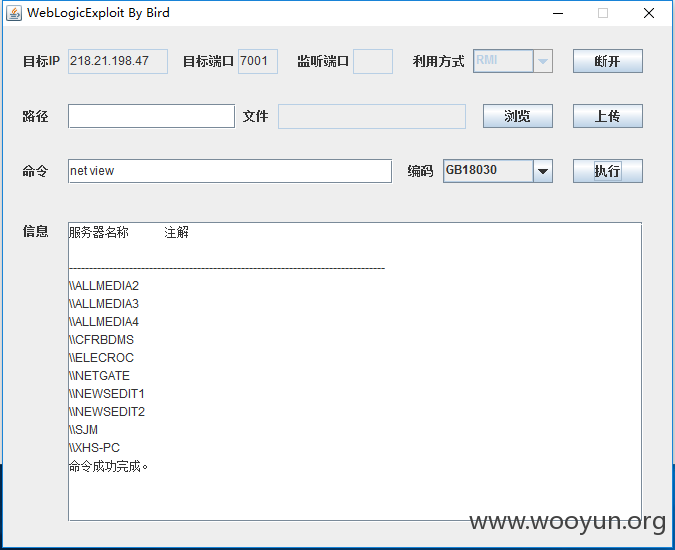The image size is (675, 550).
Task: Click the 目标端口 field showing 7001
Action: 258,61
